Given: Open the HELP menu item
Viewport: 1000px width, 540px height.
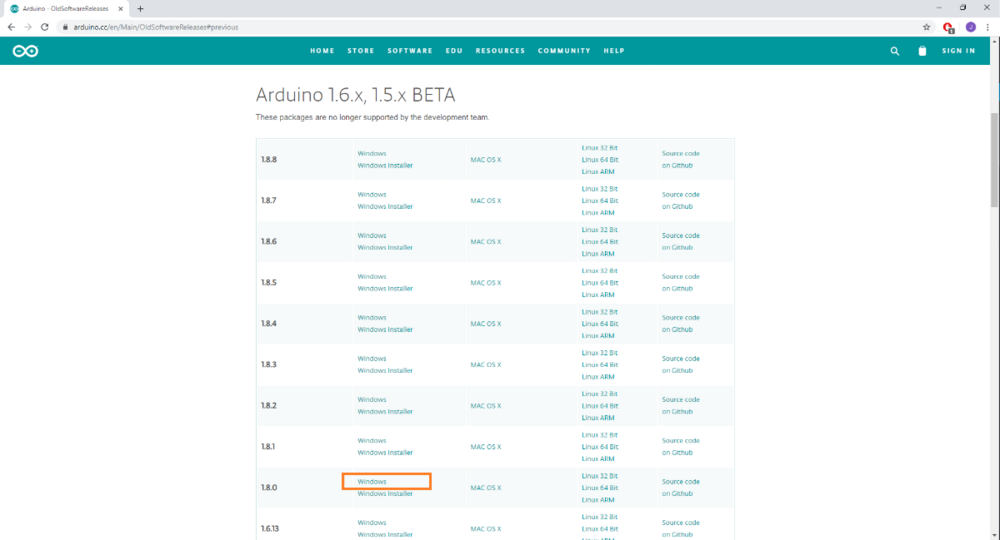Looking at the screenshot, I should pyautogui.click(x=614, y=51).
